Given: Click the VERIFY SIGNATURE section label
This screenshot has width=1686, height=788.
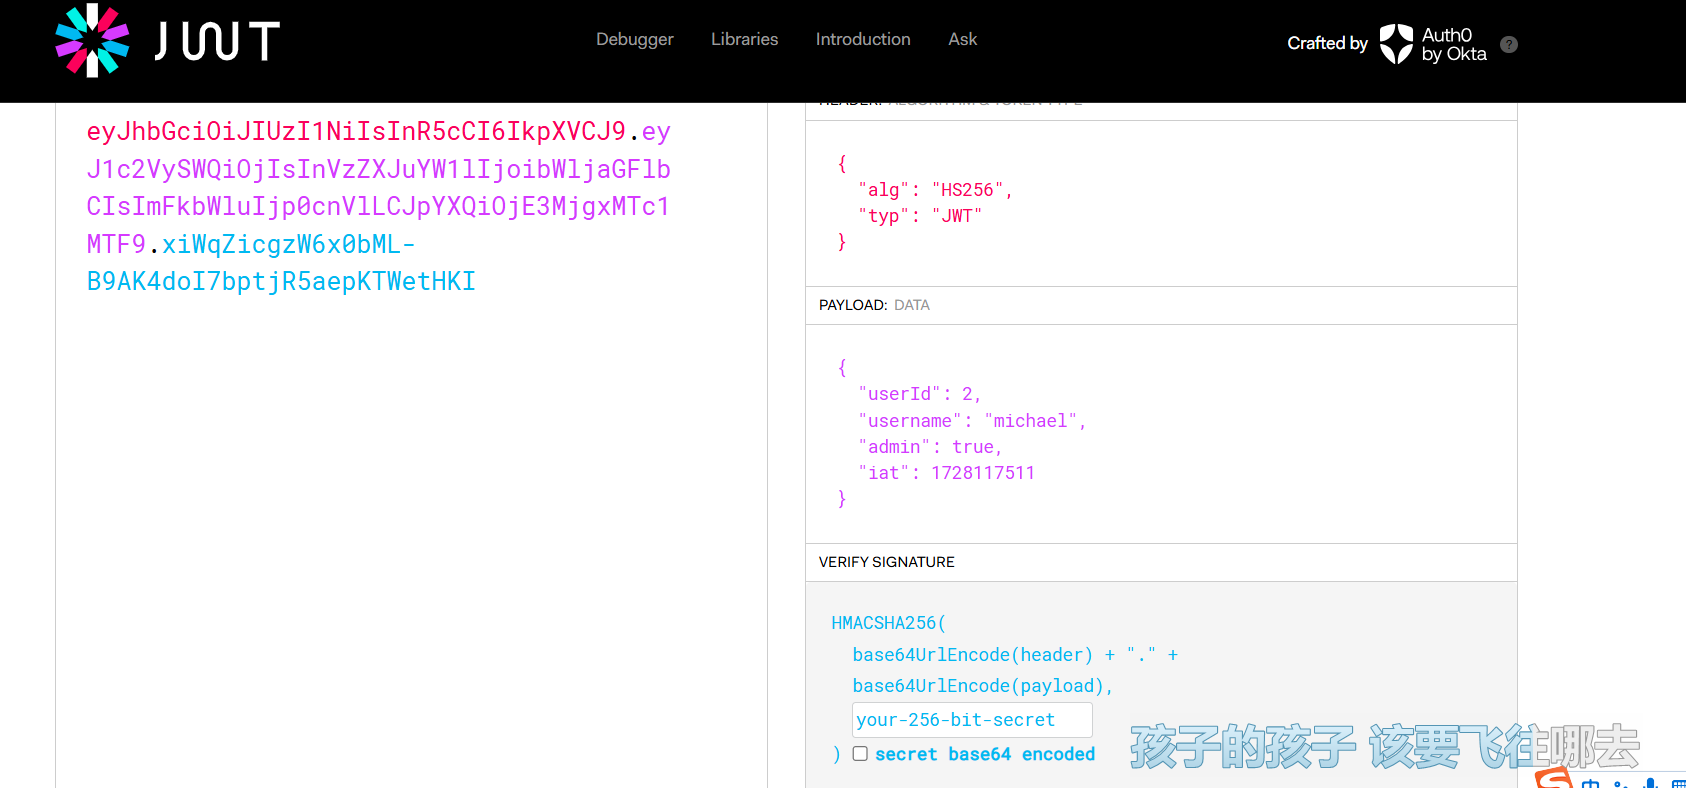Looking at the screenshot, I should pos(887,562).
